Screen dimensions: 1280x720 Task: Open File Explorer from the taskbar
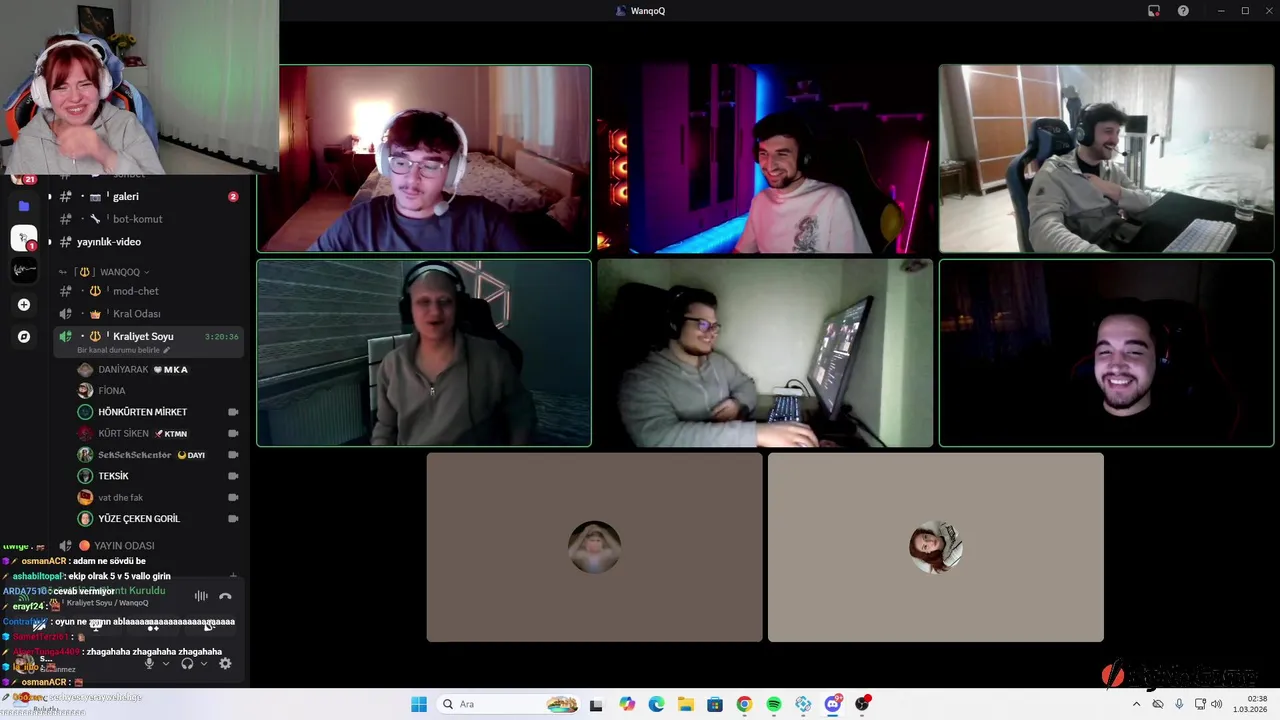686,704
